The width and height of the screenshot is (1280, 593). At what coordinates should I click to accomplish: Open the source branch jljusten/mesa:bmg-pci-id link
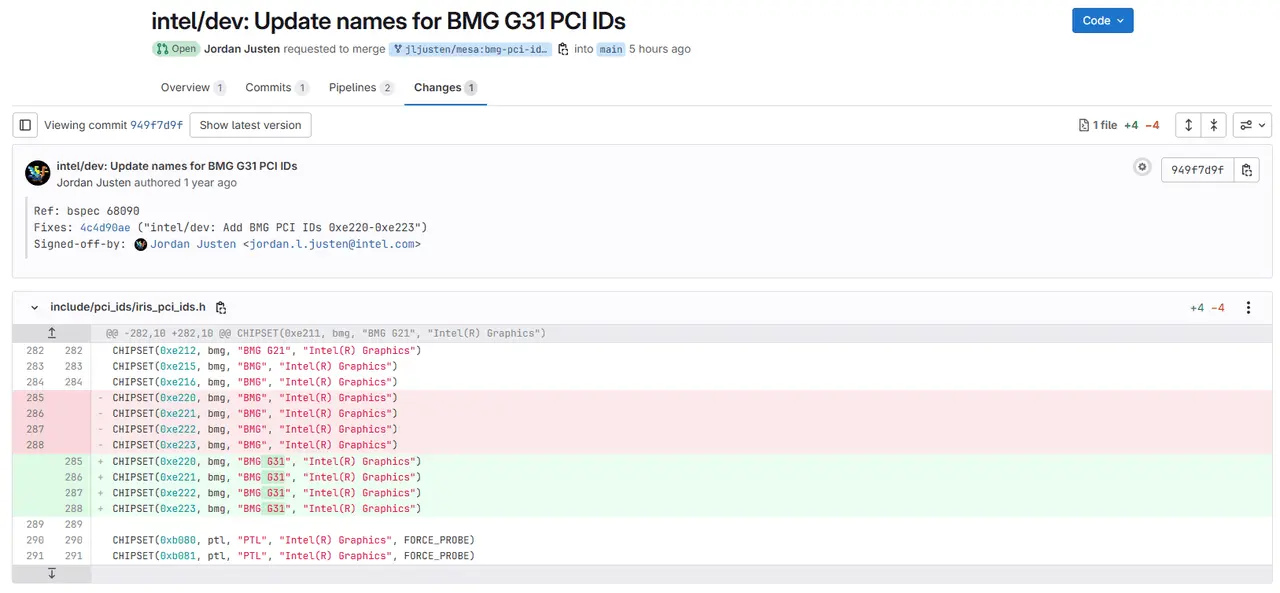coord(470,49)
